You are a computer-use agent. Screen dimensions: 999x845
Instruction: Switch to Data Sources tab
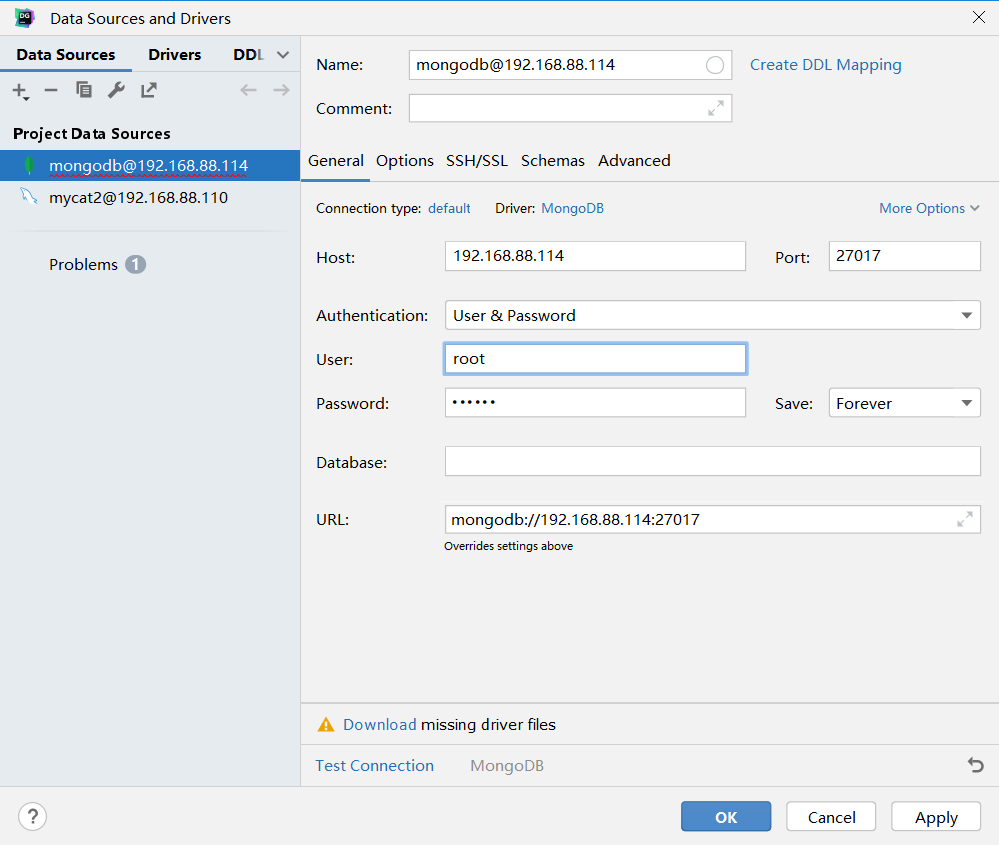(x=66, y=55)
